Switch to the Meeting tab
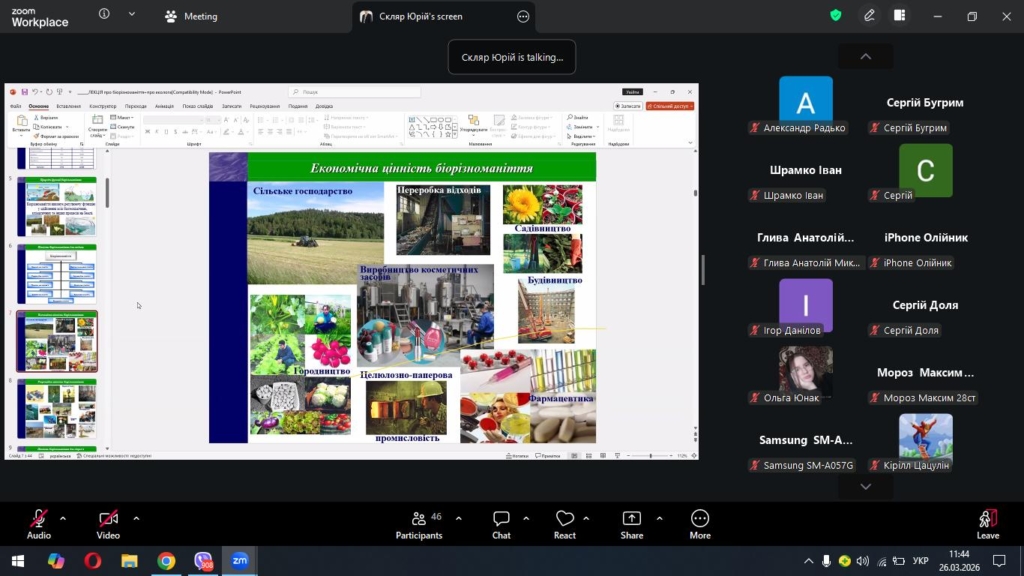 click(x=191, y=16)
